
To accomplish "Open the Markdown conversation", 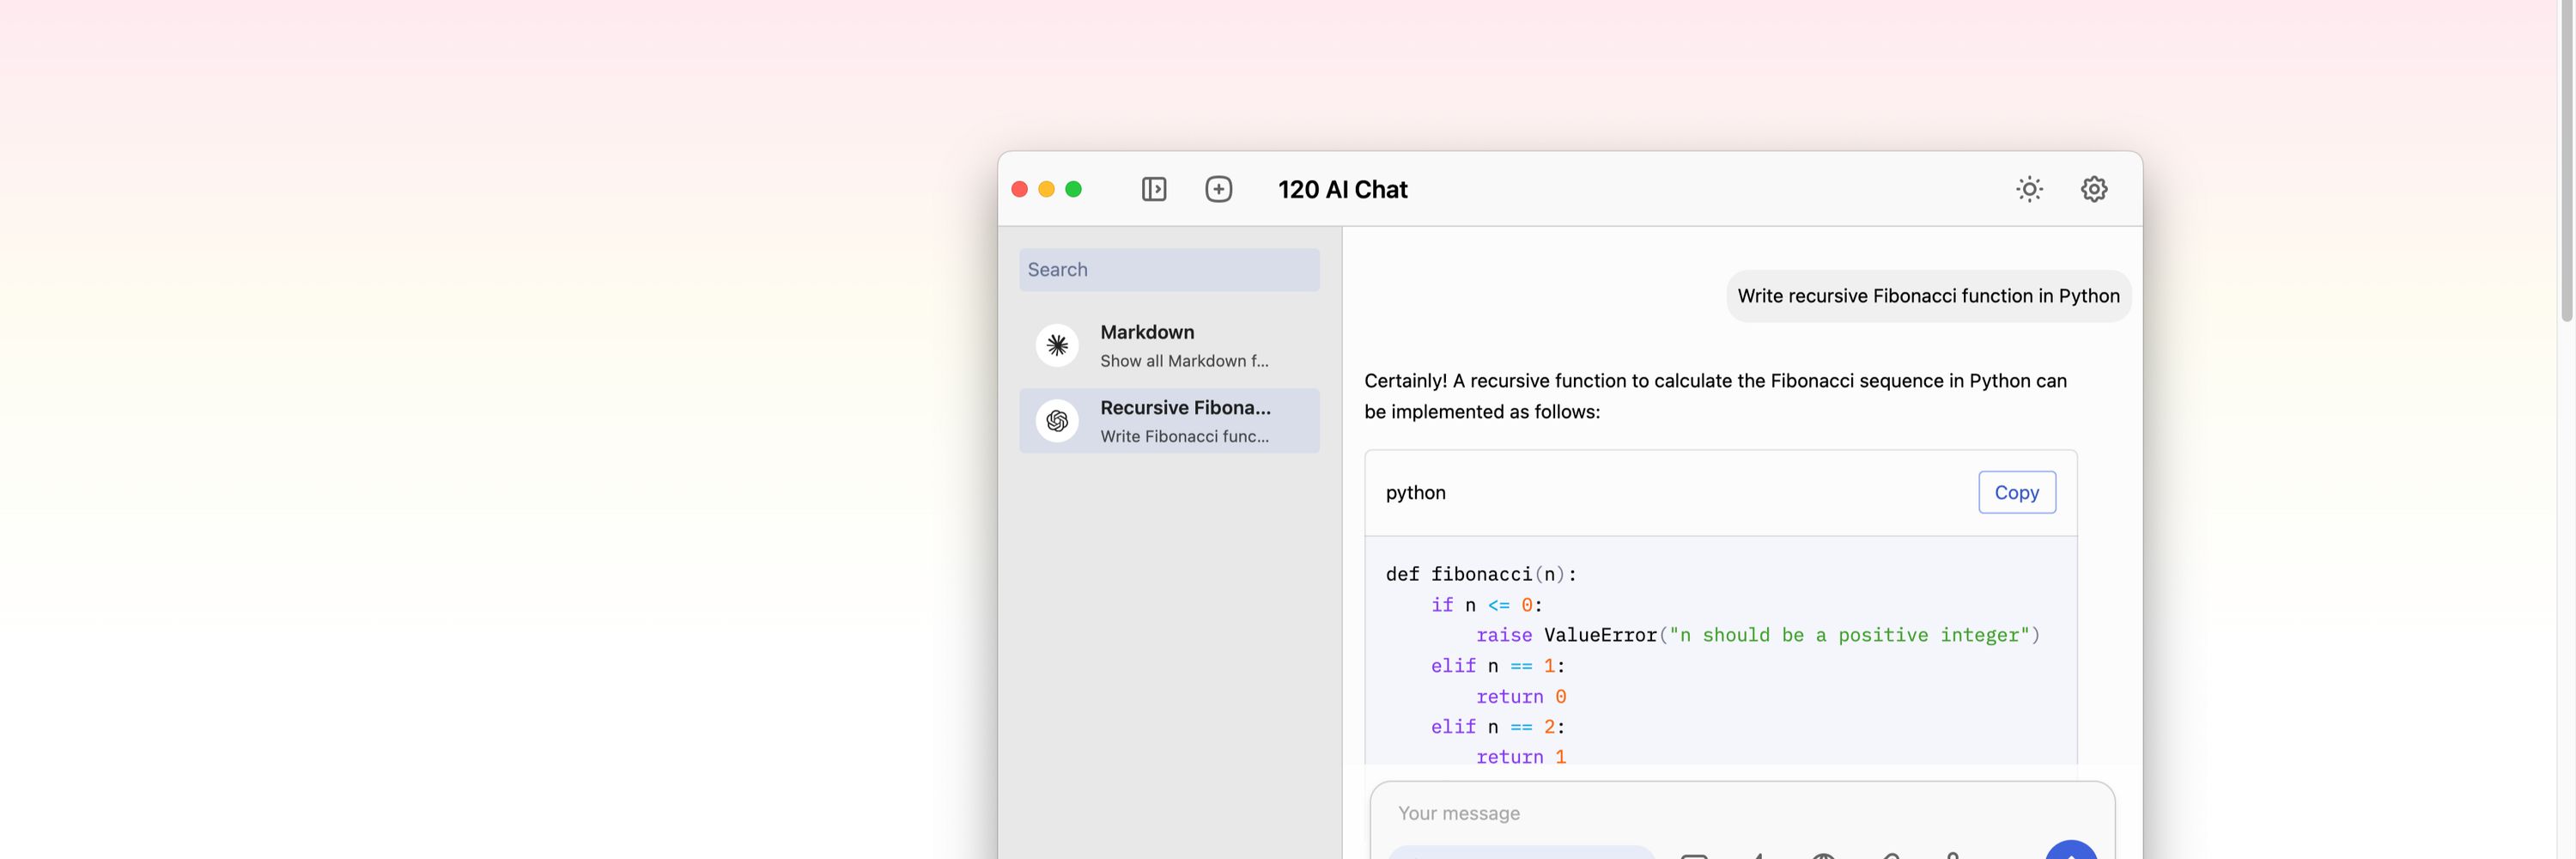I will [1169, 345].
